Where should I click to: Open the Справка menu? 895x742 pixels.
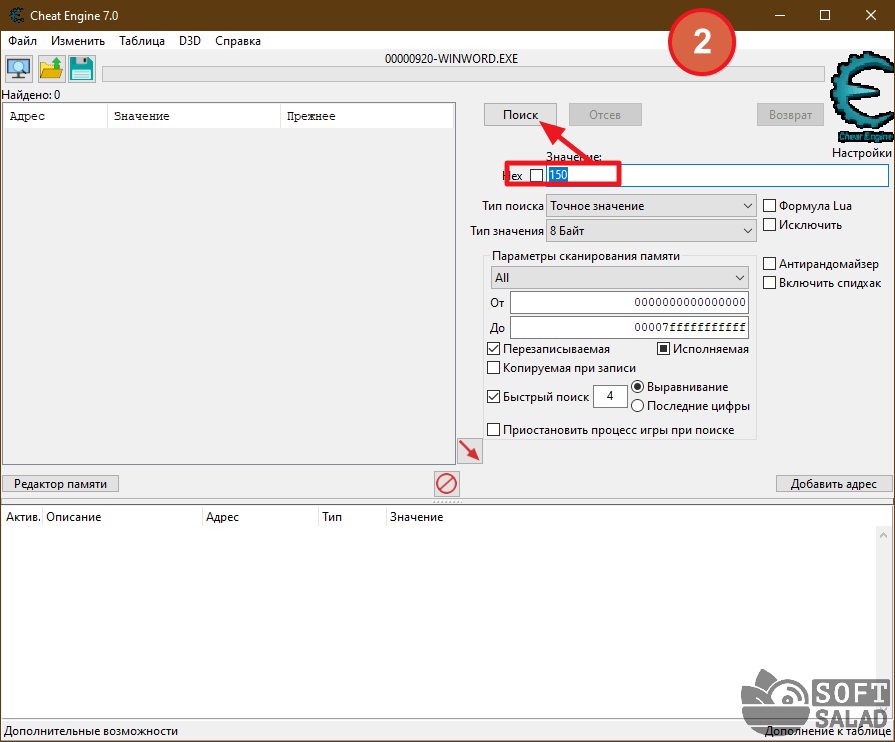[x=237, y=41]
